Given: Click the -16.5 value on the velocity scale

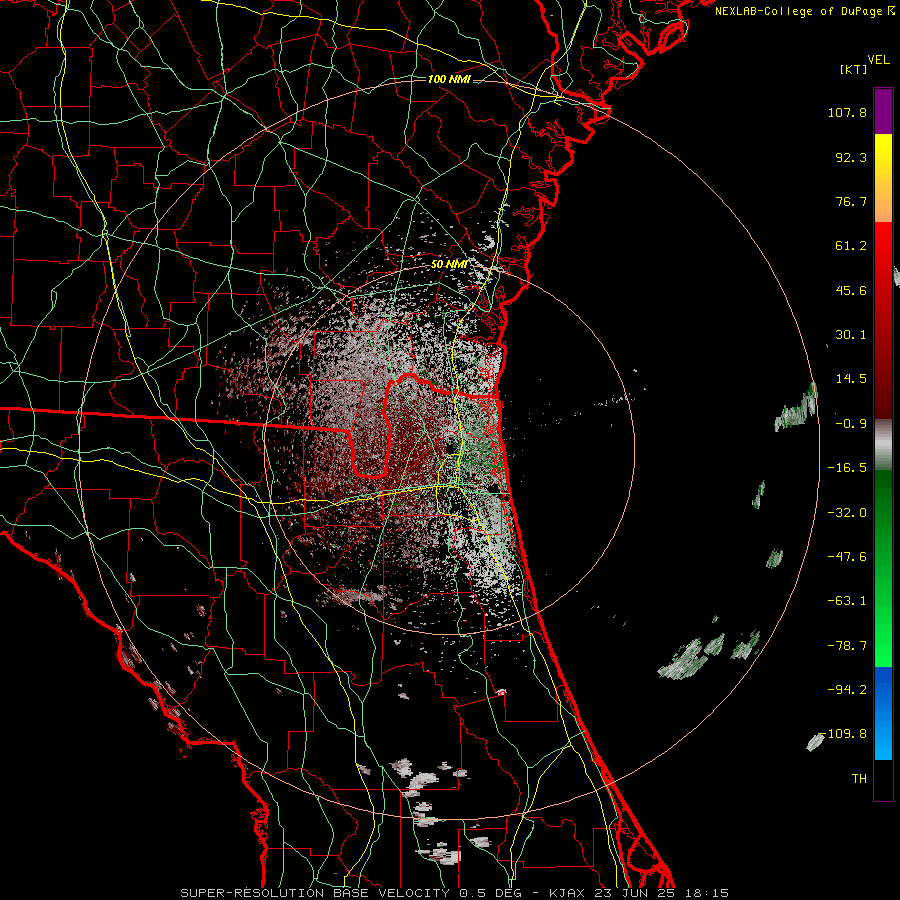Looking at the screenshot, I should 847,468.
